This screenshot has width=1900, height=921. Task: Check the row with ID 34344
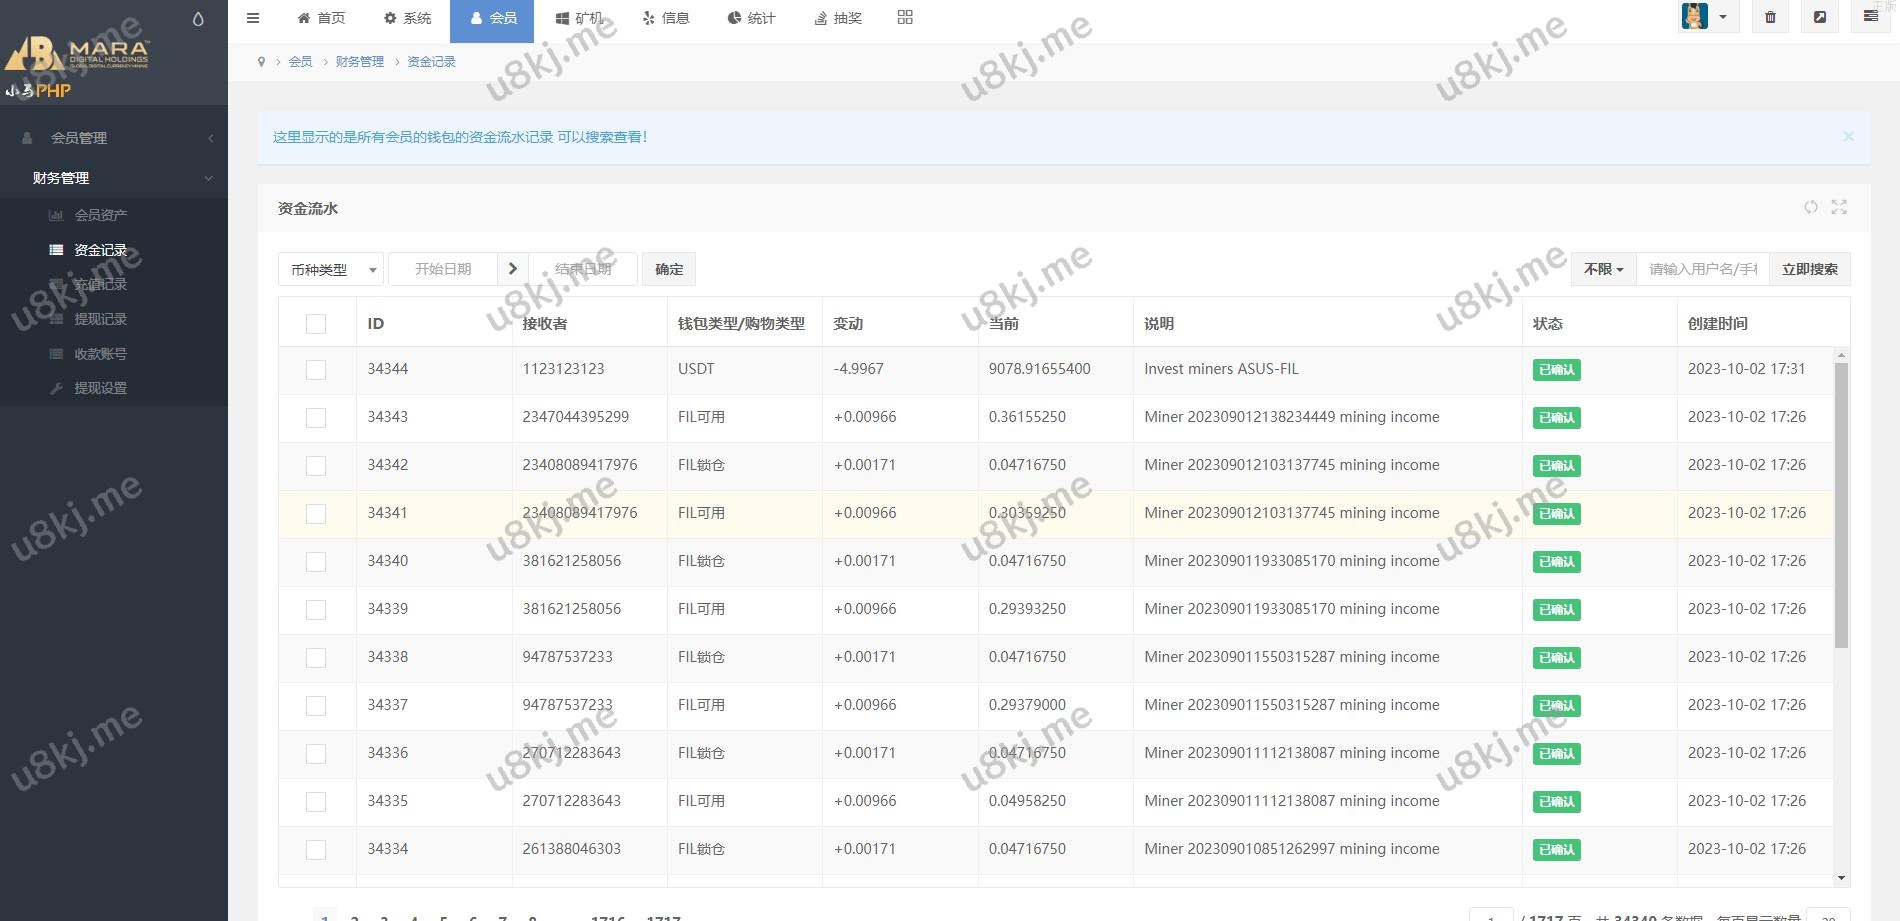coord(316,370)
